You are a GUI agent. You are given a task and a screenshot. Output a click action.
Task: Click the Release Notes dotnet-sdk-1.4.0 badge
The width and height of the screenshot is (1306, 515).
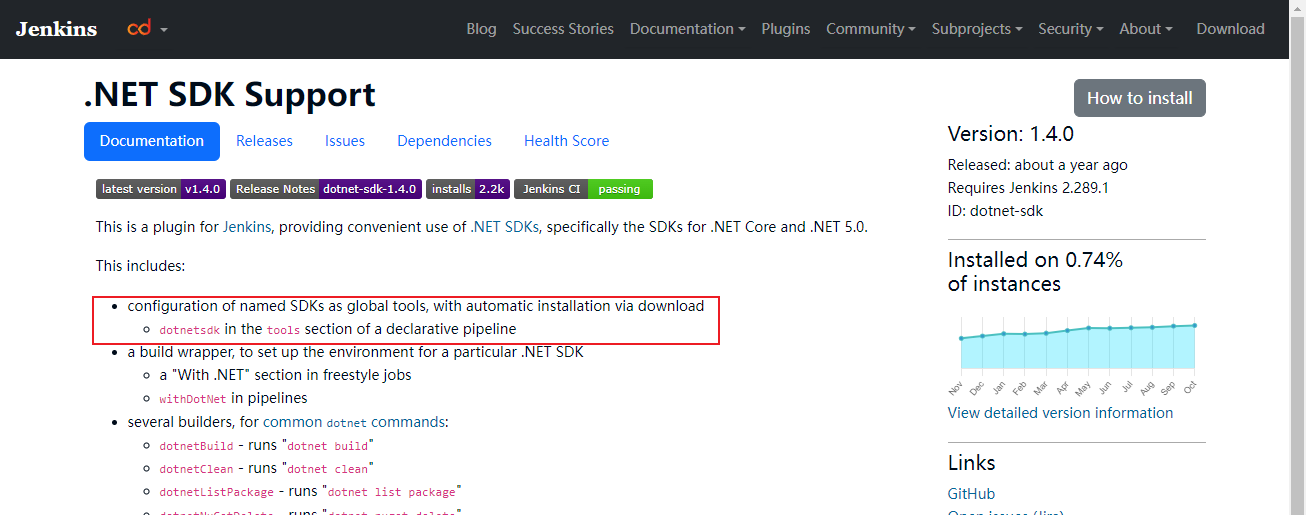[x=326, y=189]
